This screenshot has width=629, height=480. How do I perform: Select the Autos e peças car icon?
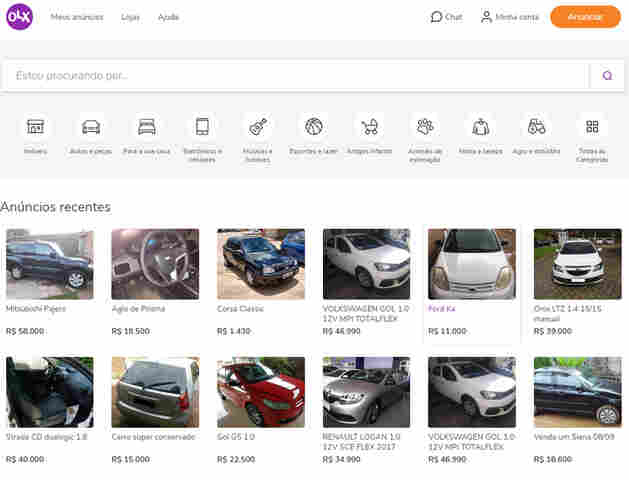(91, 127)
